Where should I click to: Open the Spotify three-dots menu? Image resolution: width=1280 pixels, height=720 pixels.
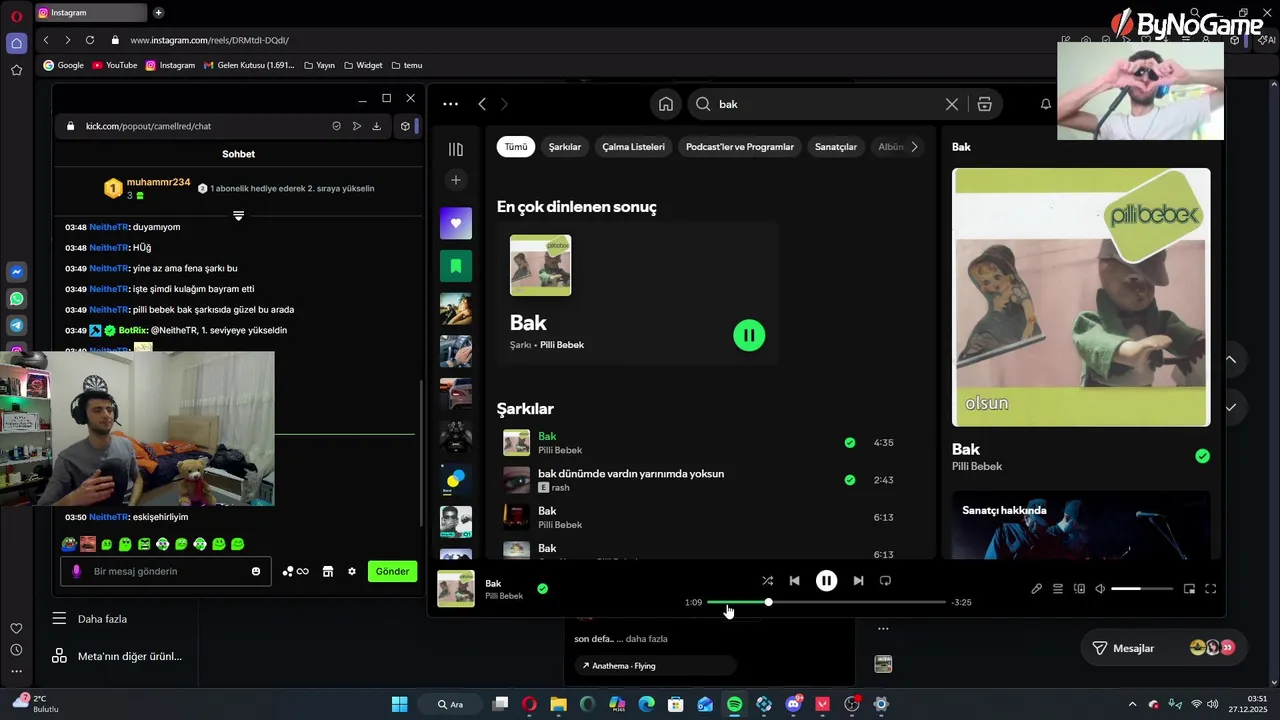point(450,104)
